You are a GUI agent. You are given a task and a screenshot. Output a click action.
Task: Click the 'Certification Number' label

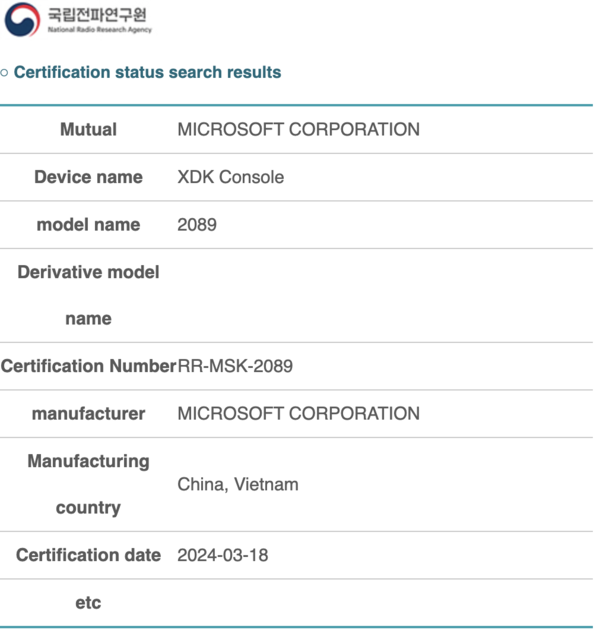(88, 366)
